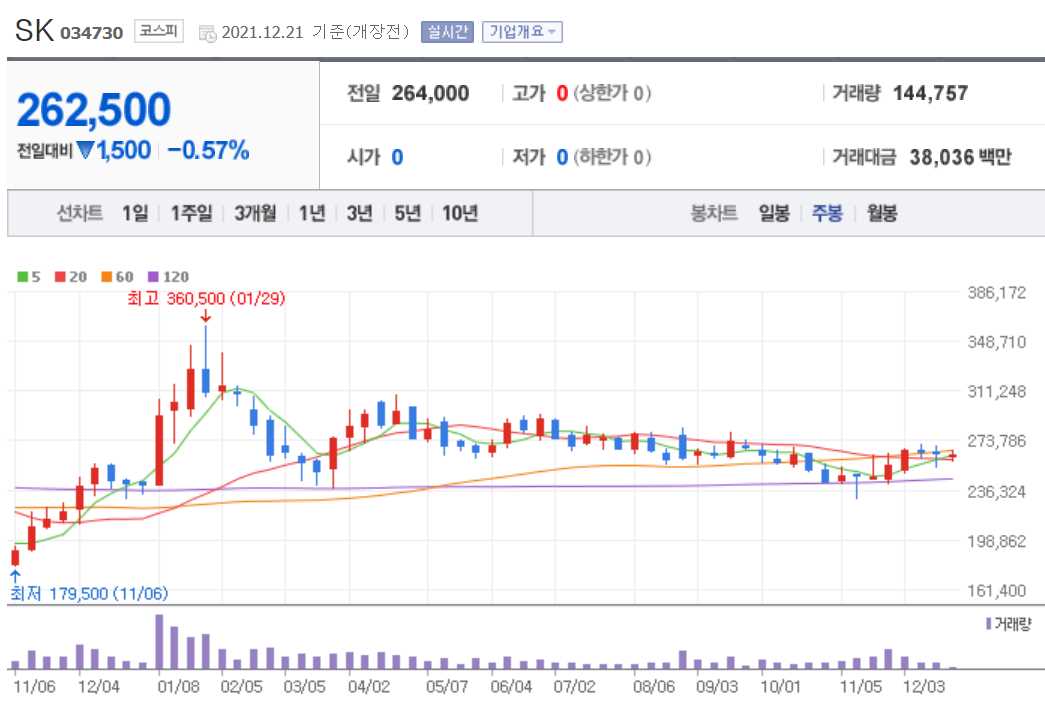1045x702 pixels.
Task: Click the red 20-period moving average icon
Action: 58,276
